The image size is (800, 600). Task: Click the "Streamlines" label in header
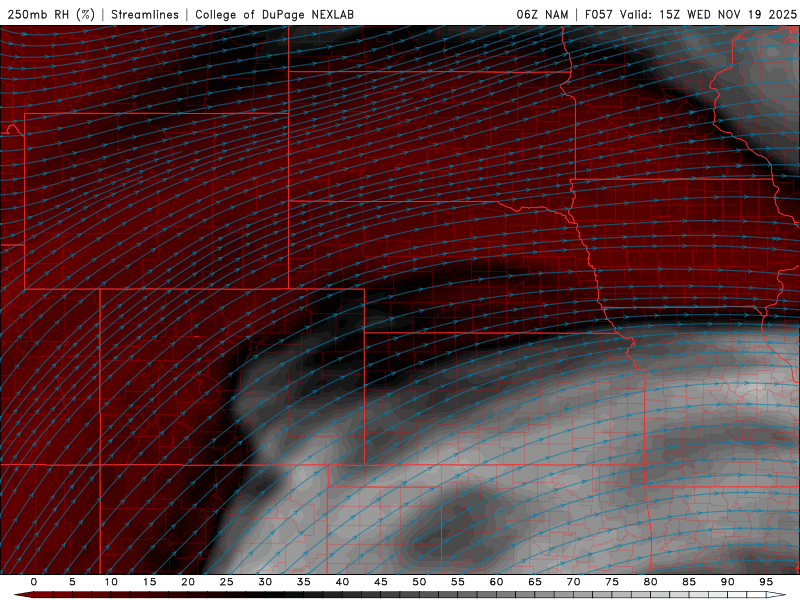point(145,14)
